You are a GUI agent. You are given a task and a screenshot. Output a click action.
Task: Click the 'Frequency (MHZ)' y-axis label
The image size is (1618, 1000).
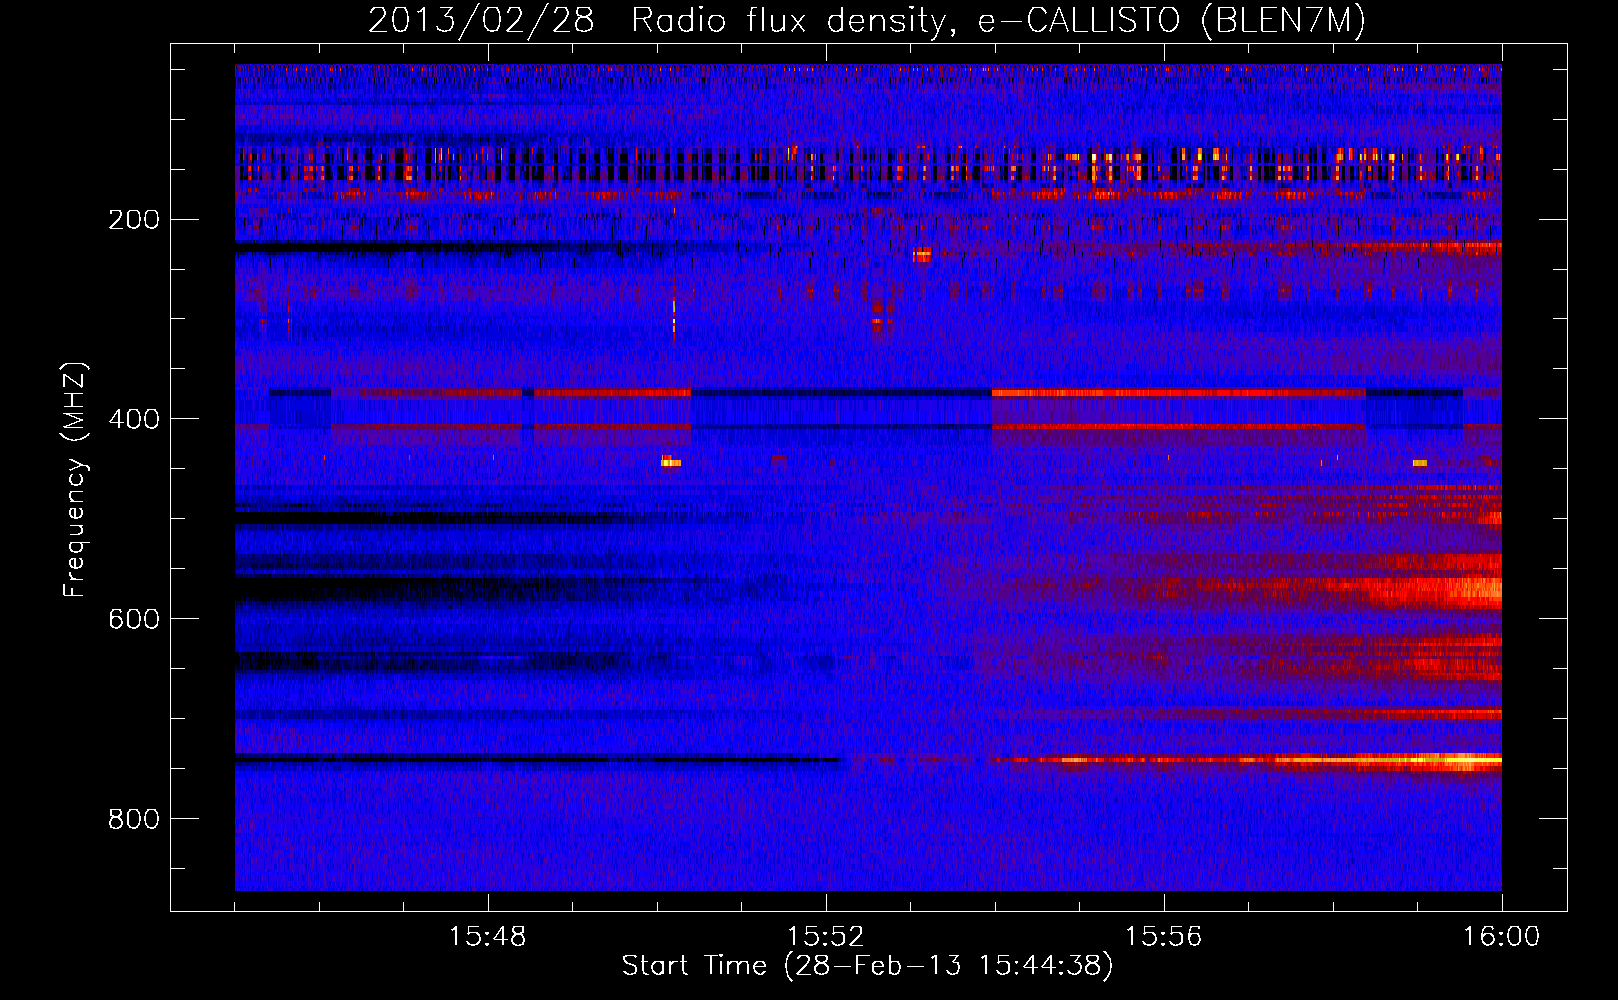pos(75,479)
